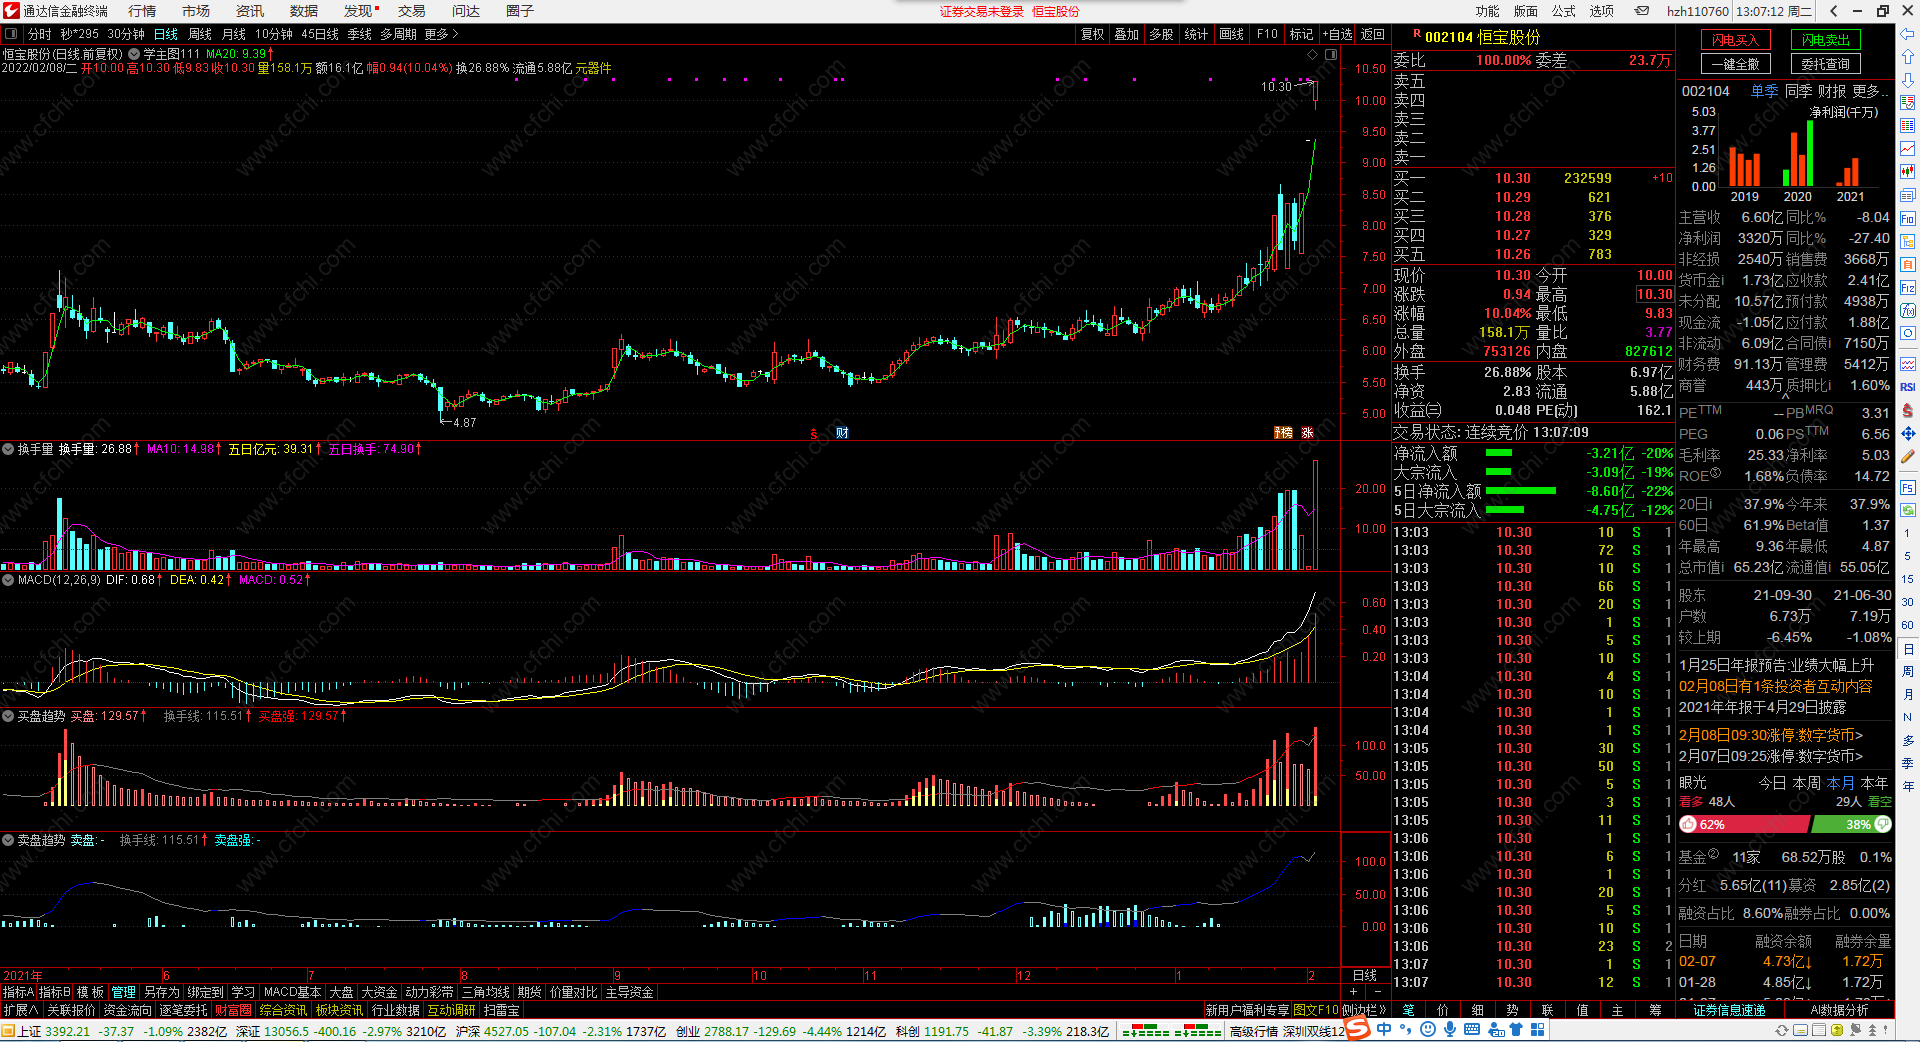Image resolution: width=1920 pixels, height=1042 pixels.
Task: Click the 中 language indicator in IME bar
Action: coord(1384,1029)
